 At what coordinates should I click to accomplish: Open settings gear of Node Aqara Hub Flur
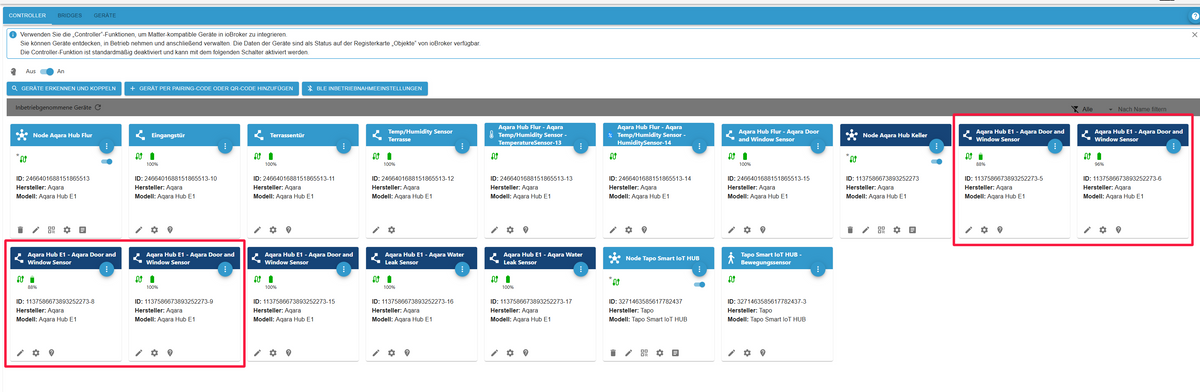pyautogui.click(x=67, y=229)
